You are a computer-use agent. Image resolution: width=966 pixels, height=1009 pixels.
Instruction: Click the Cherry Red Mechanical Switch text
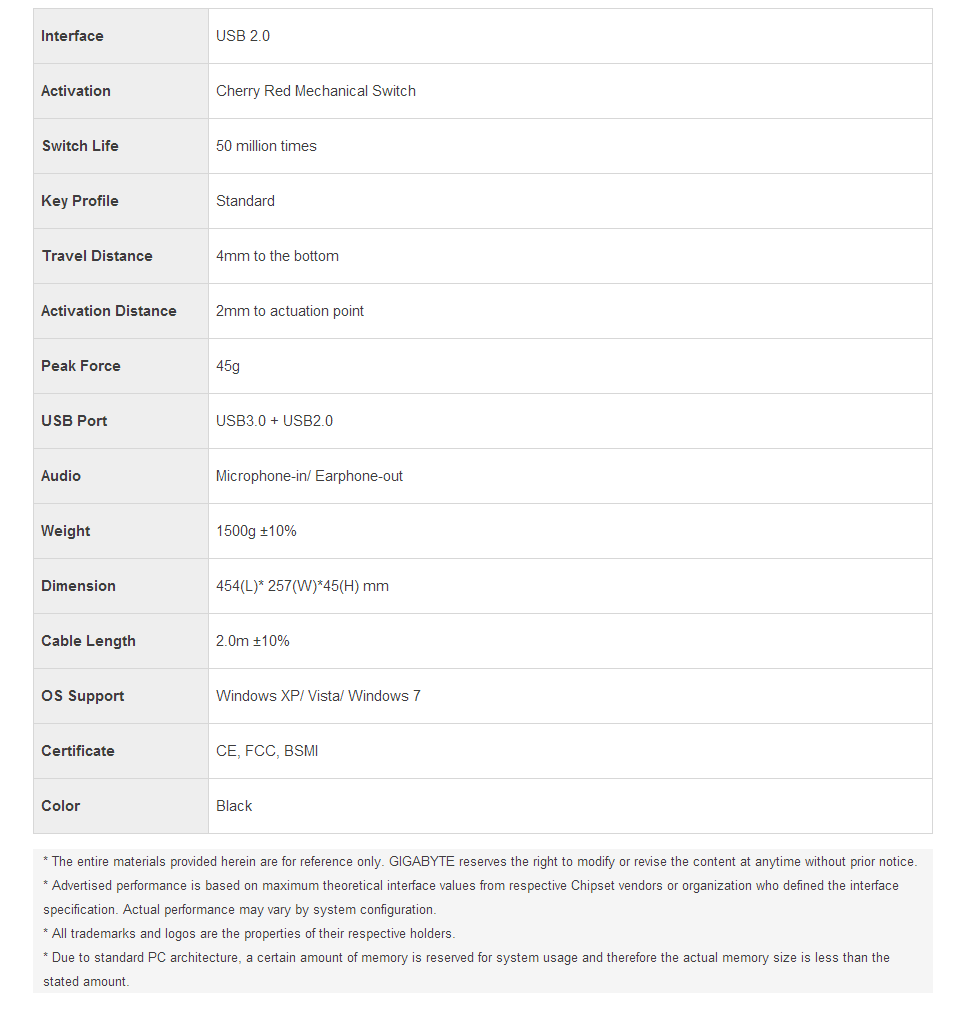(x=316, y=91)
